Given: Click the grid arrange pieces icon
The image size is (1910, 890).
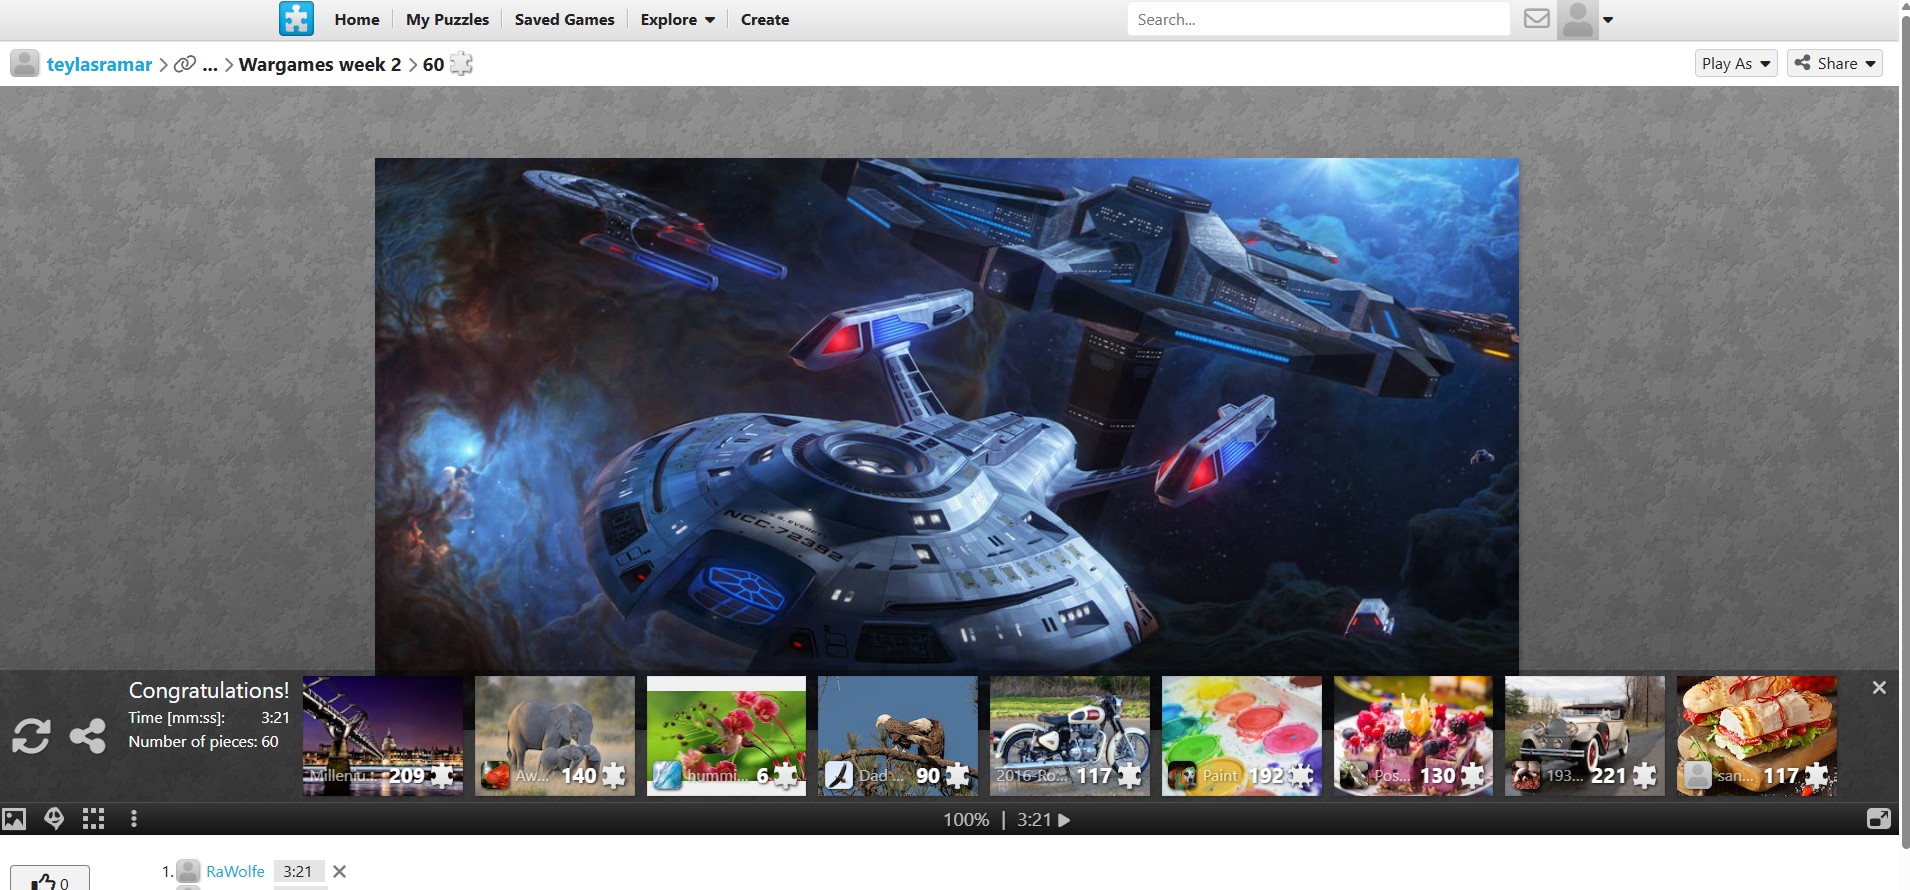Looking at the screenshot, I should (x=94, y=820).
